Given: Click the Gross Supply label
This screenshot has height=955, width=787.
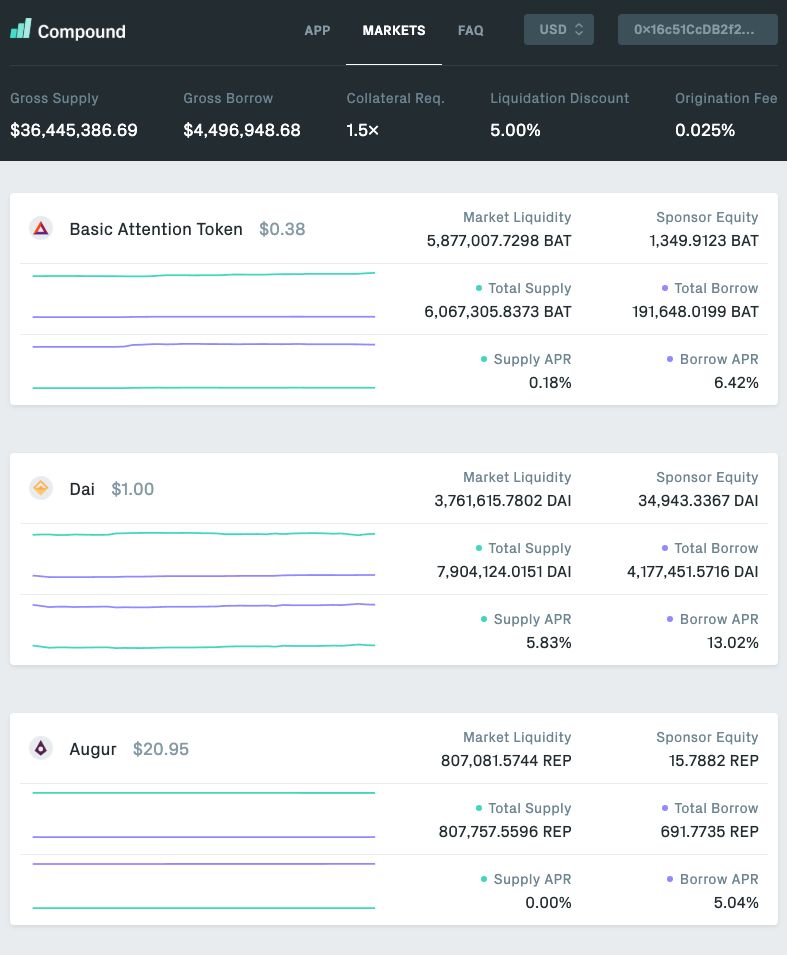Looking at the screenshot, I should tap(54, 99).
